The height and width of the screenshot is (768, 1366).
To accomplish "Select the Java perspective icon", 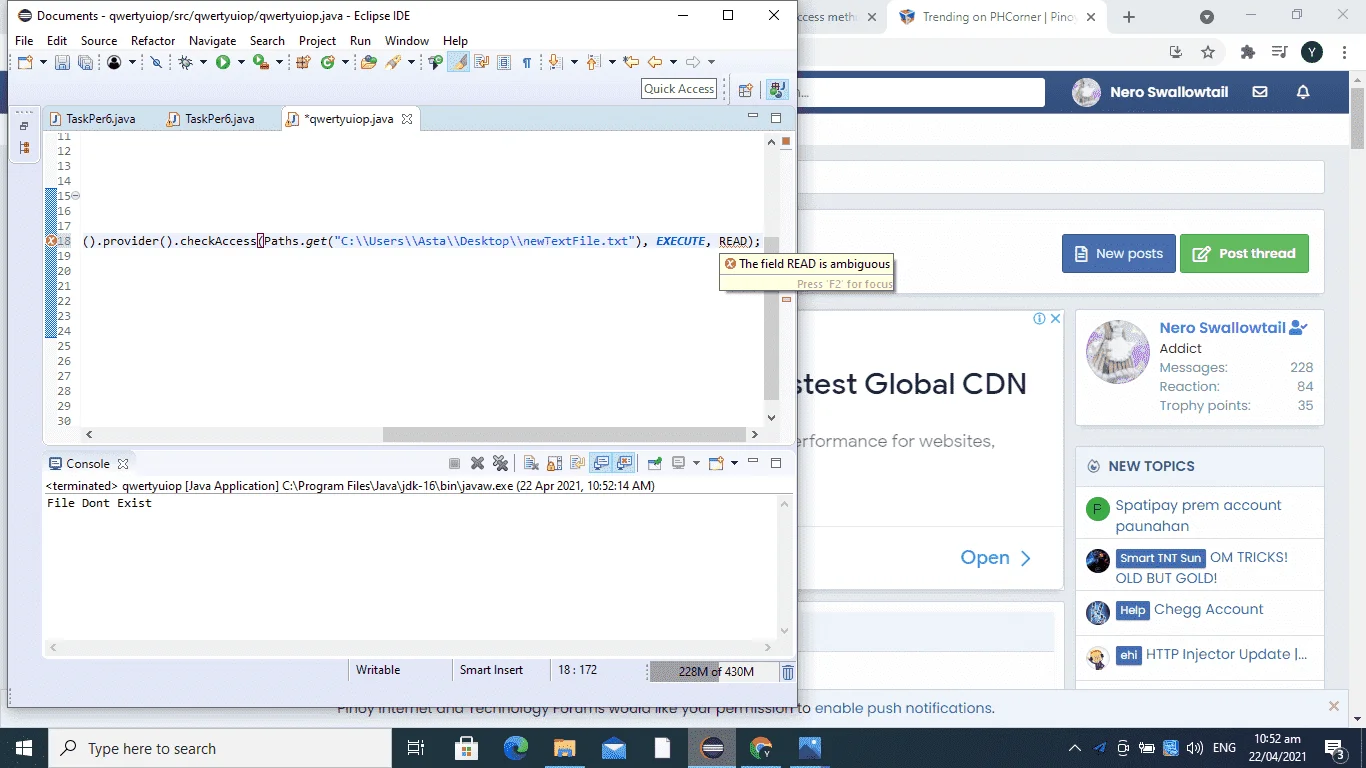I will tap(777, 89).
